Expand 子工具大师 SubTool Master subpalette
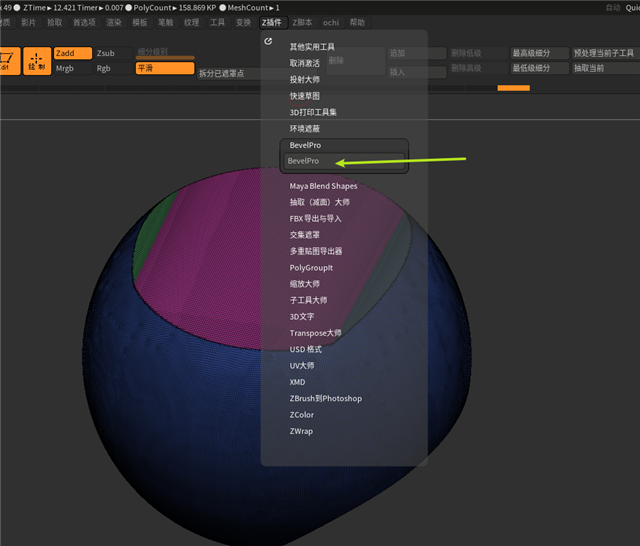This screenshot has width=640, height=546. (308, 300)
